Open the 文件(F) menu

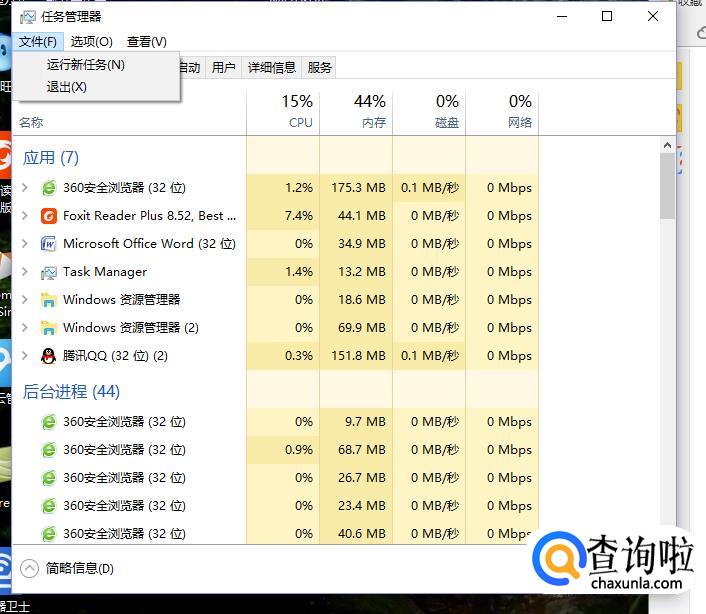[x=38, y=42]
